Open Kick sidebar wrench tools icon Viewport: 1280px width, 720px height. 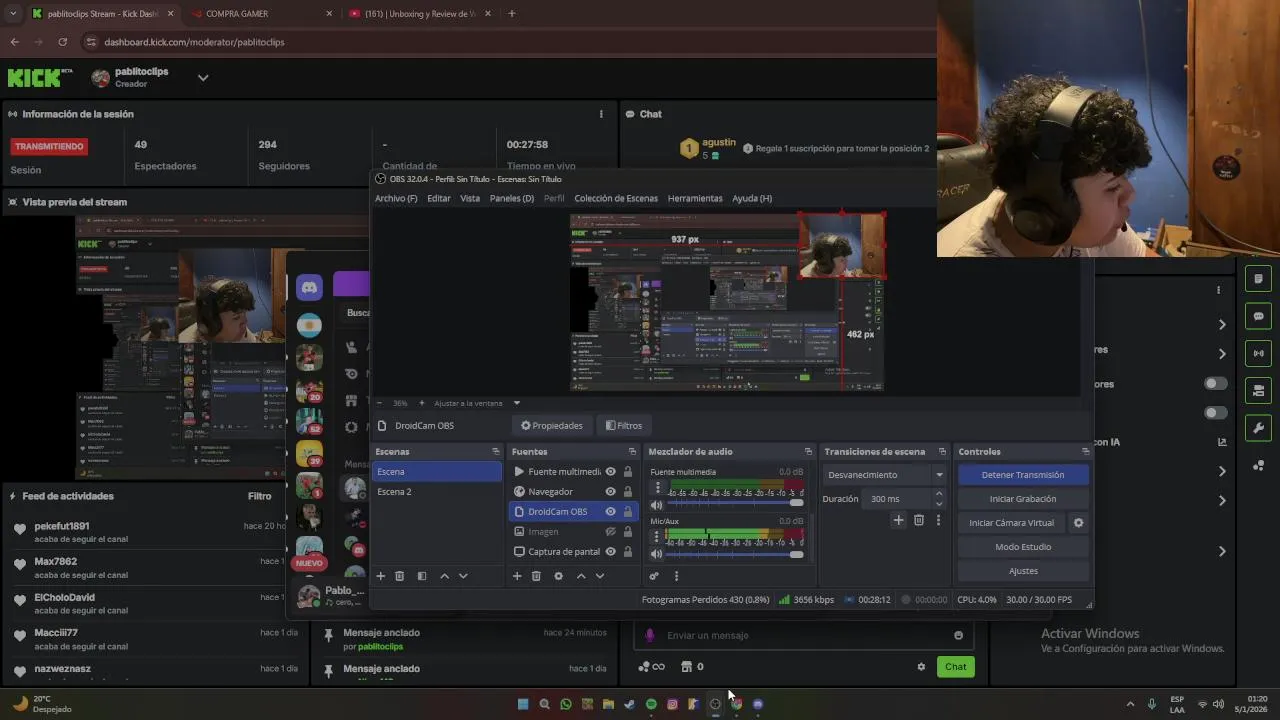pos(1258,428)
